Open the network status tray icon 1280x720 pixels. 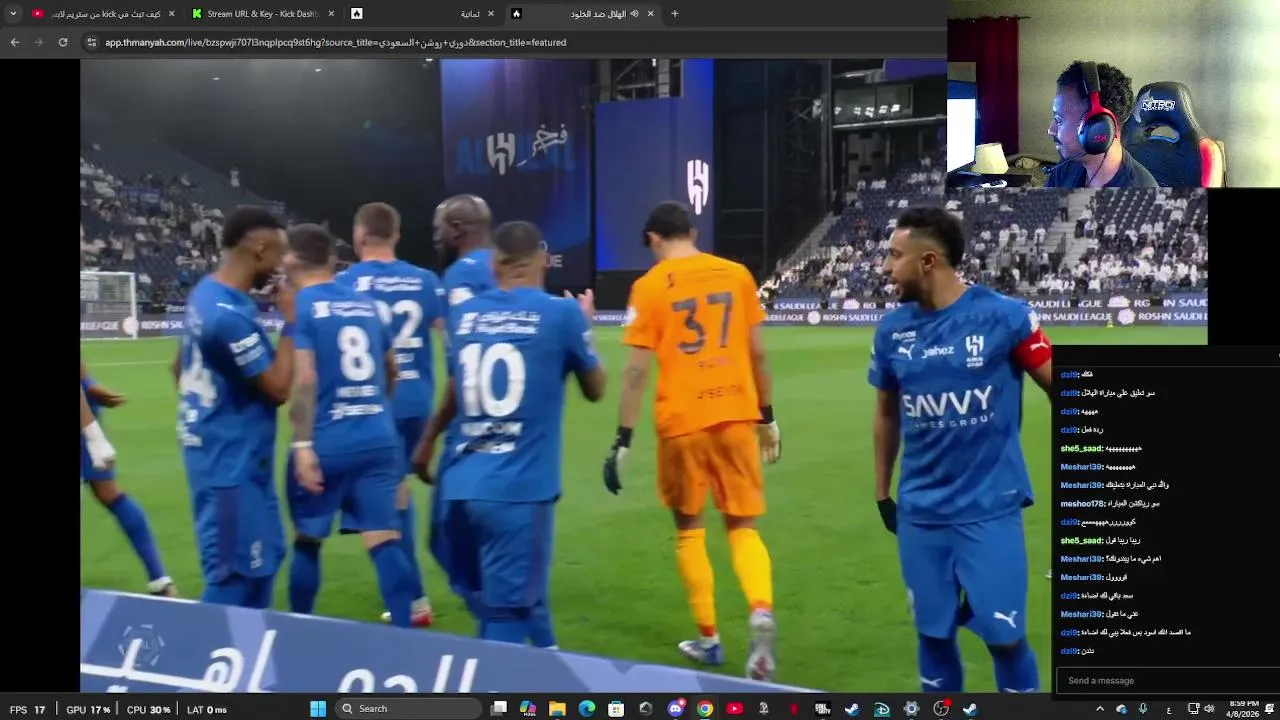(x=1193, y=709)
